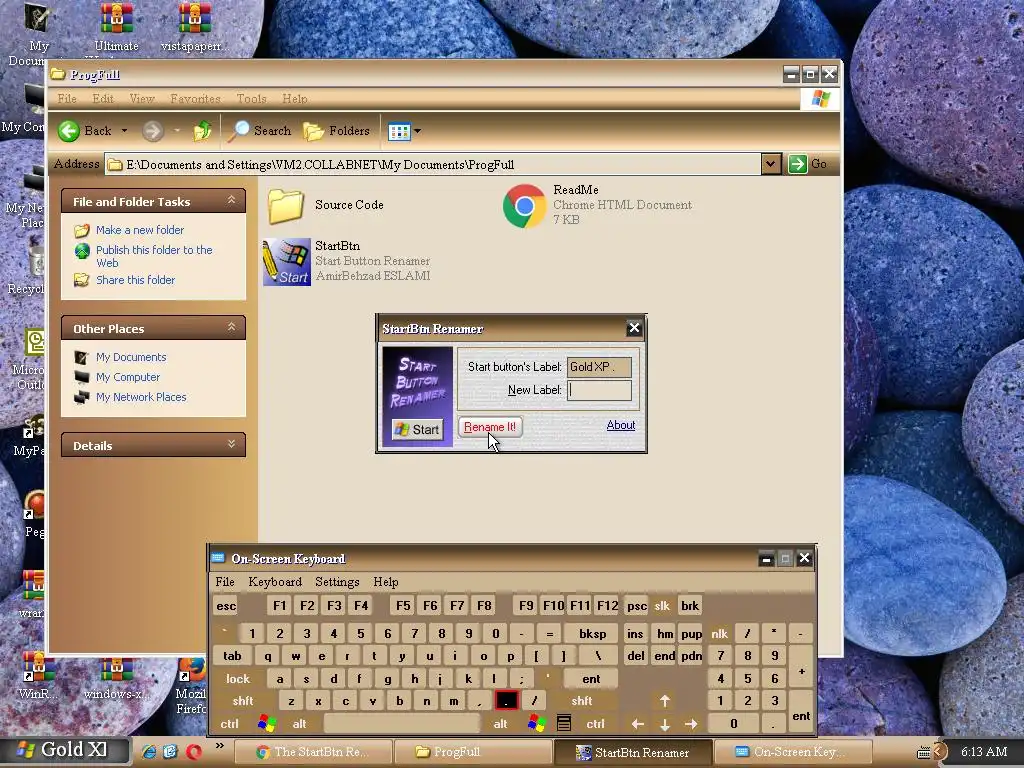Open the Tools menu in ProgFull
The width and height of the screenshot is (1024, 768).
(x=251, y=99)
